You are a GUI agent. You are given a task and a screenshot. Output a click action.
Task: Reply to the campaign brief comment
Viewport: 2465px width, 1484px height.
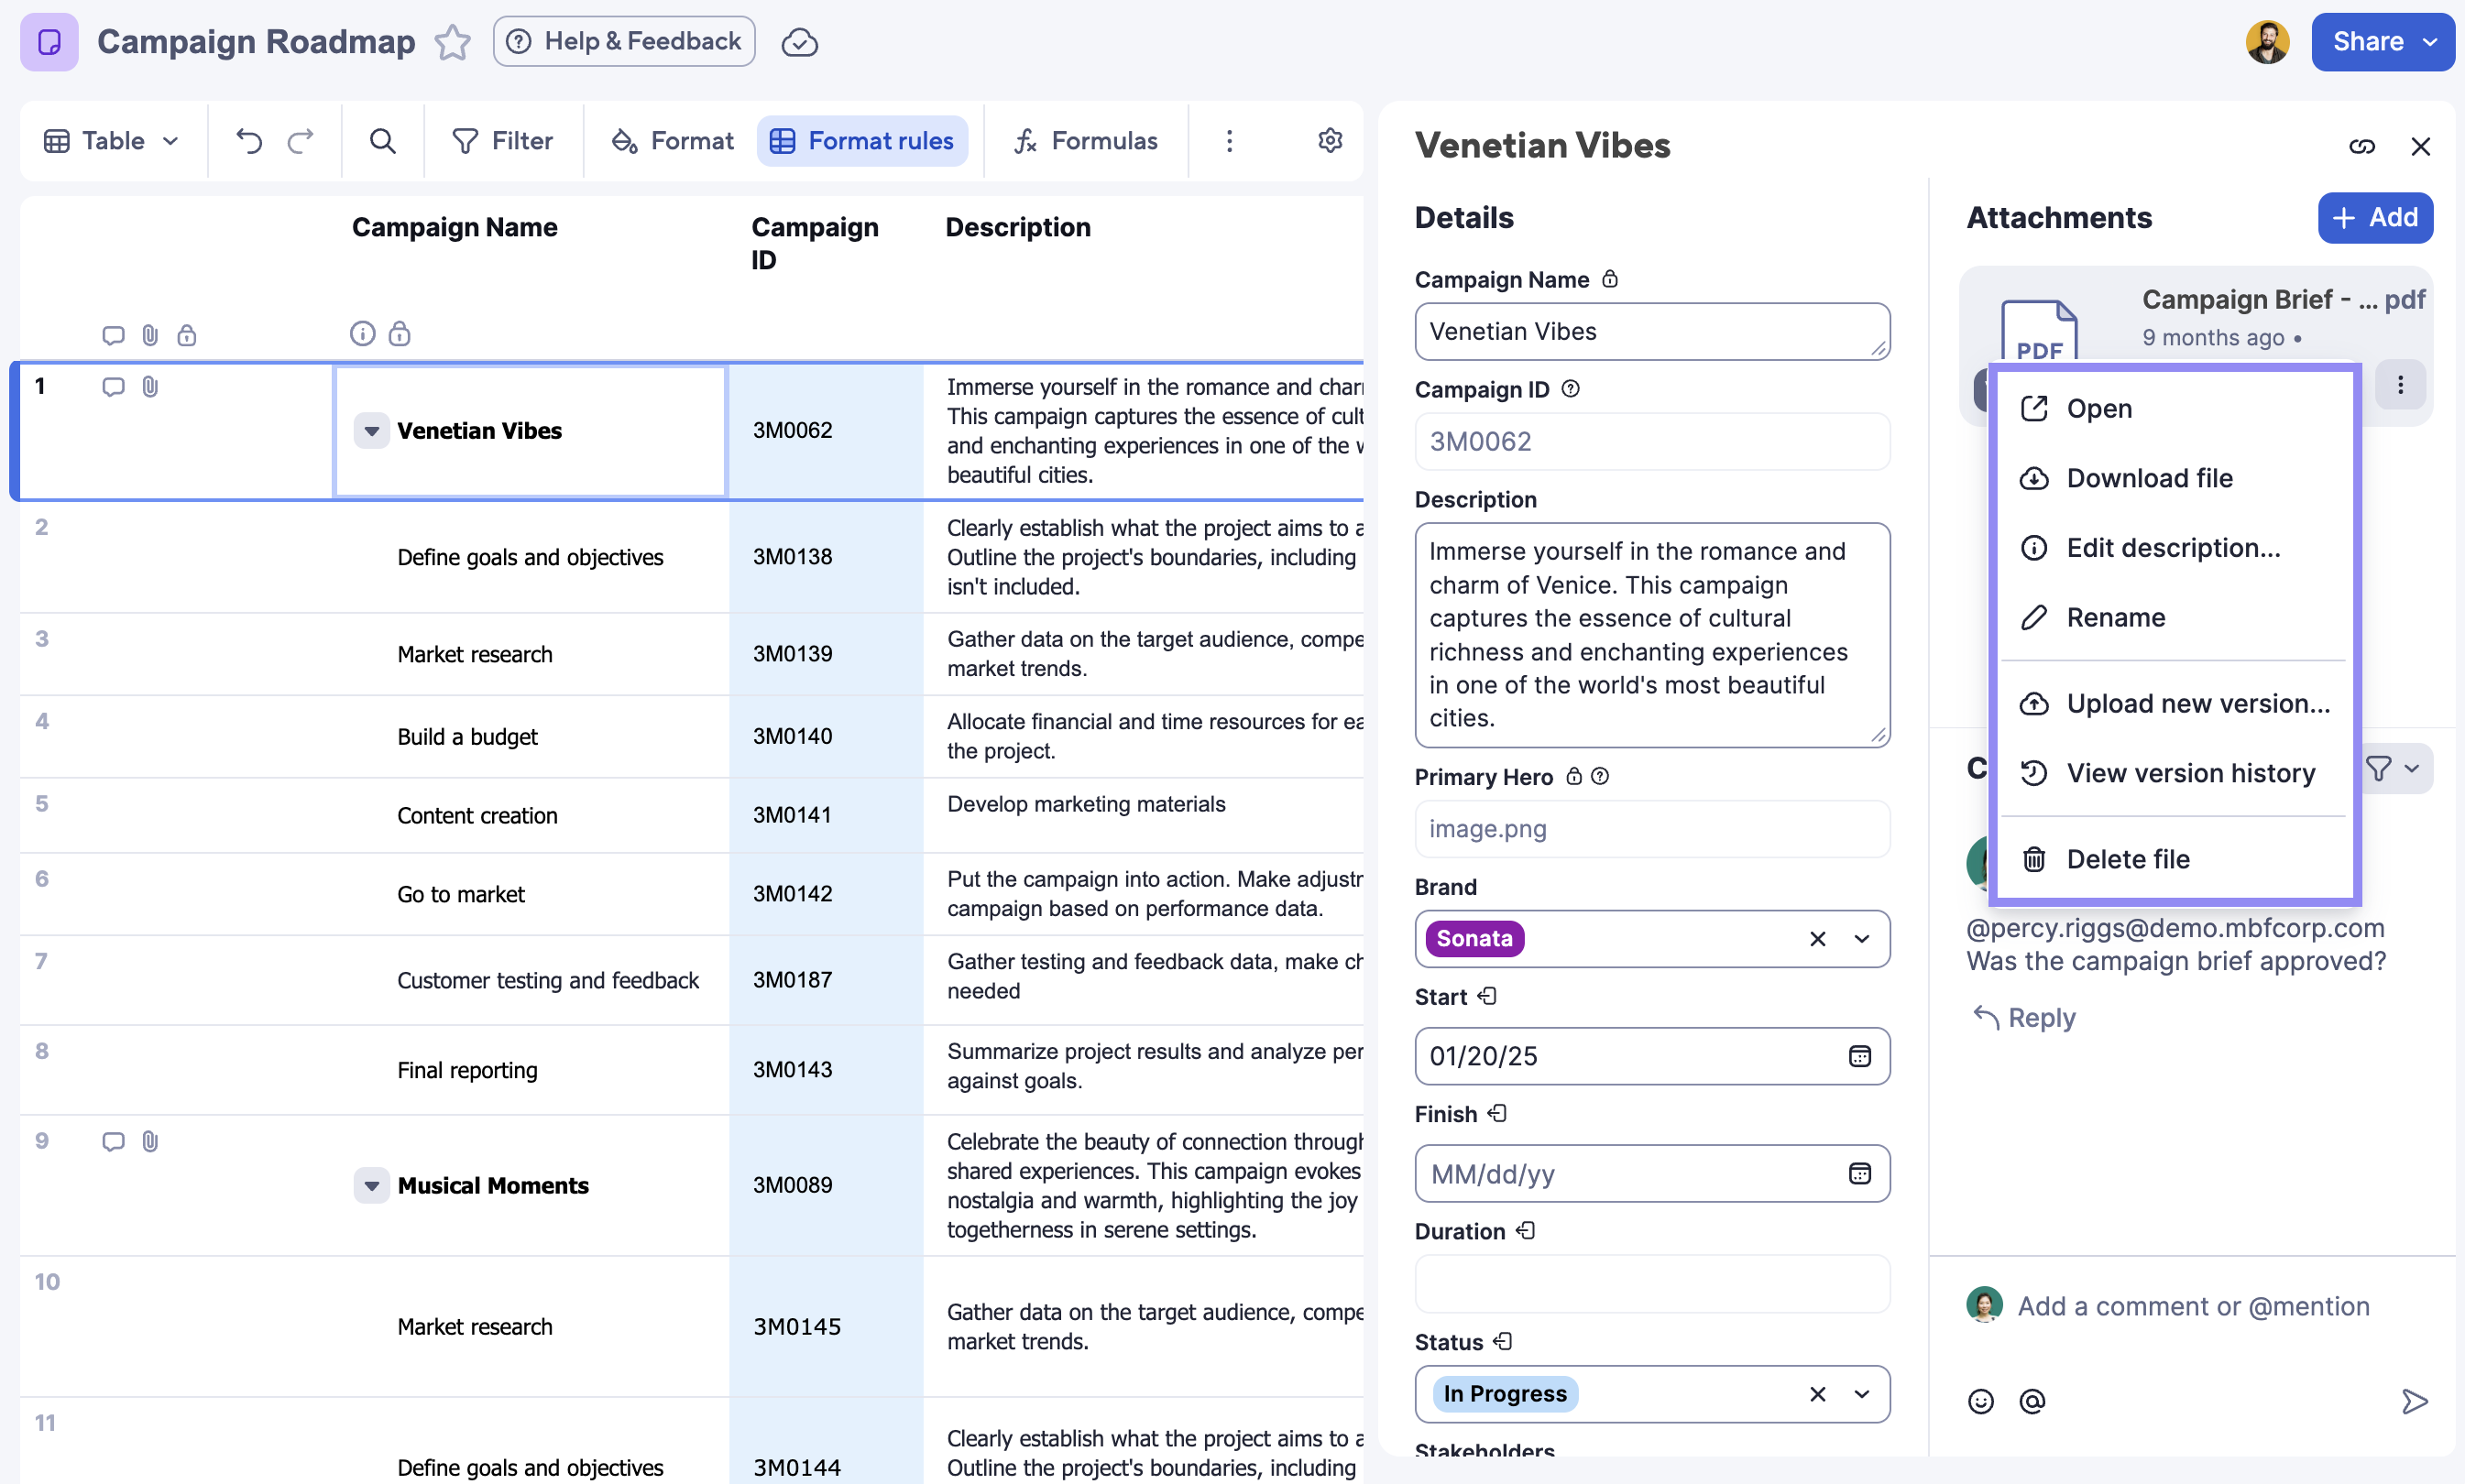point(2024,1018)
